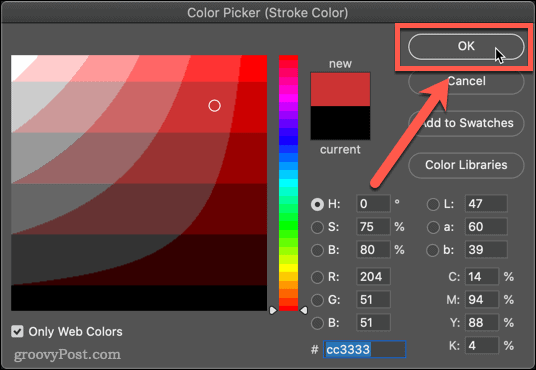
Task: Select the R red radio button
Action: point(317,277)
